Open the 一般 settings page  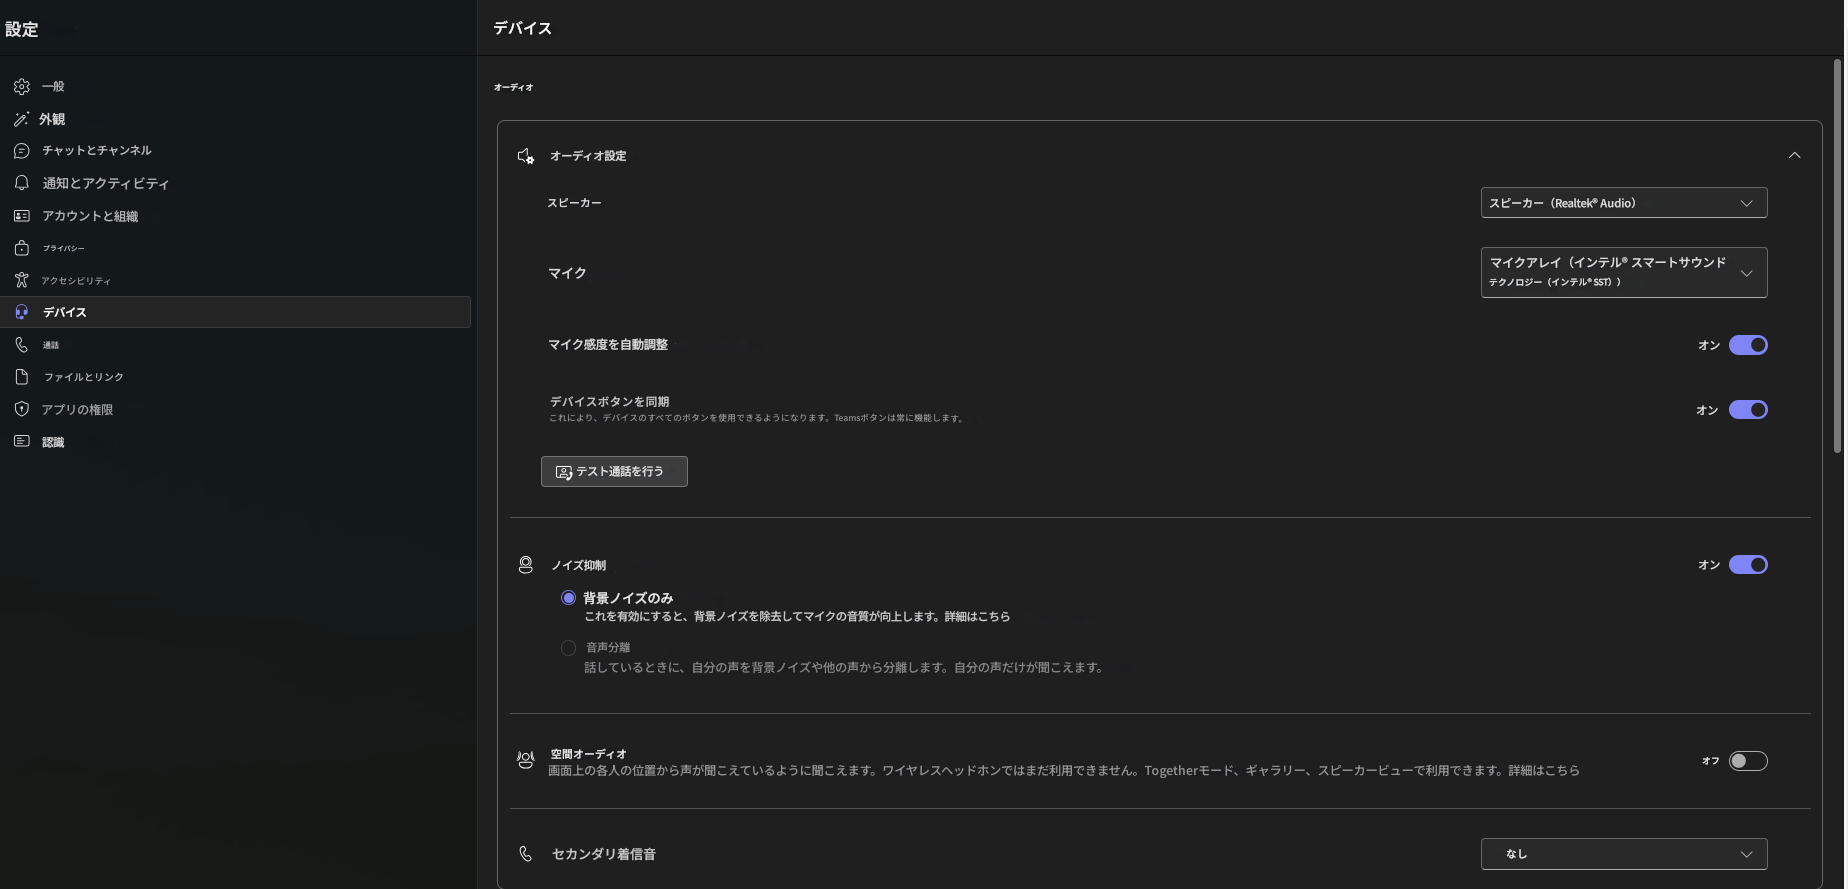235,87
